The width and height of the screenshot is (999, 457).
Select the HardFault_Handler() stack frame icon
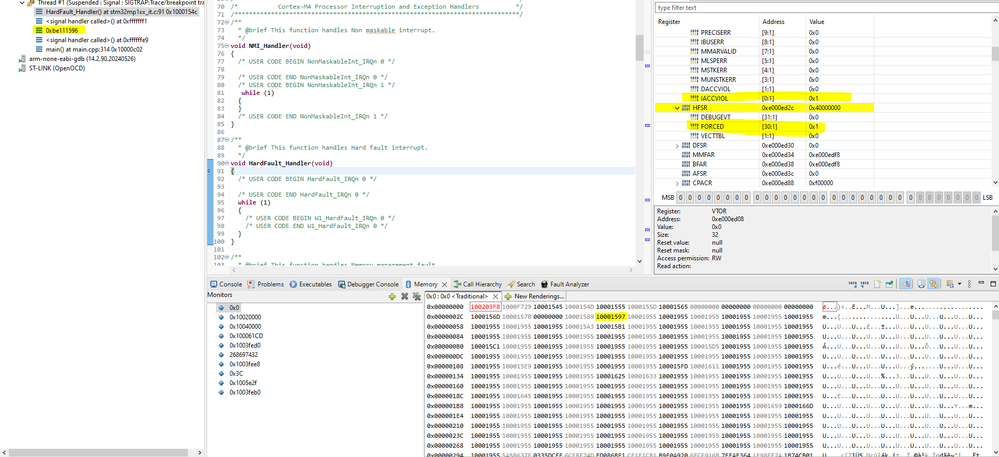[x=39, y=10]
